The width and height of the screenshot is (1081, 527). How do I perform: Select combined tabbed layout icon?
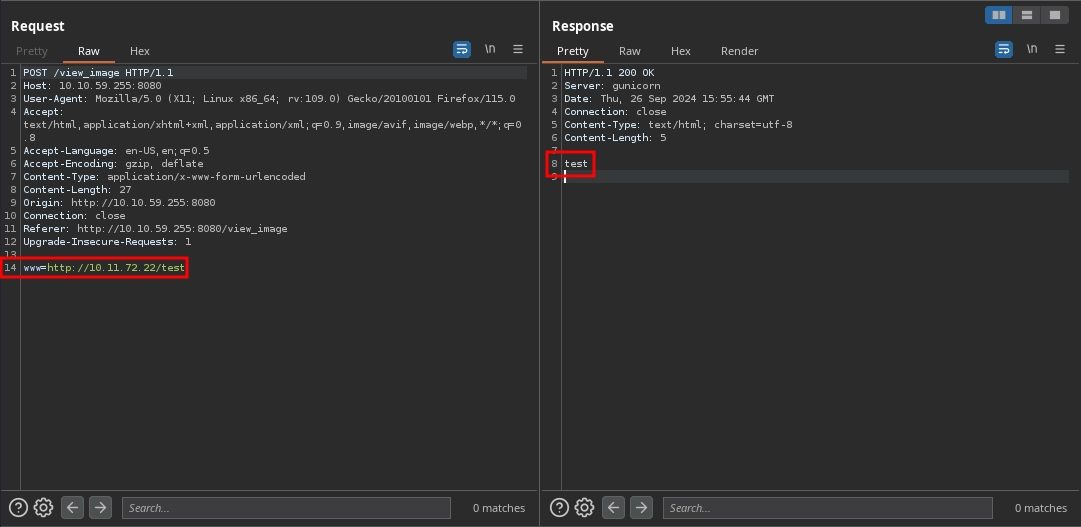(x=1054, y=15)
